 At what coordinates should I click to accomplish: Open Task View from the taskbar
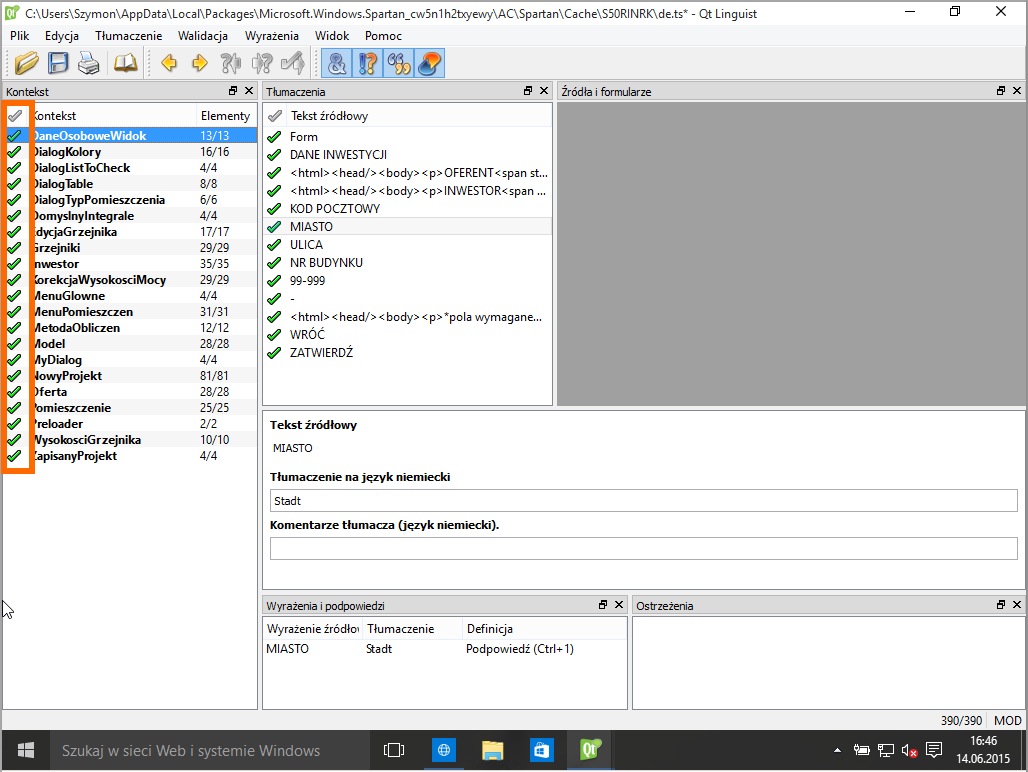click(x=393, y=750)
